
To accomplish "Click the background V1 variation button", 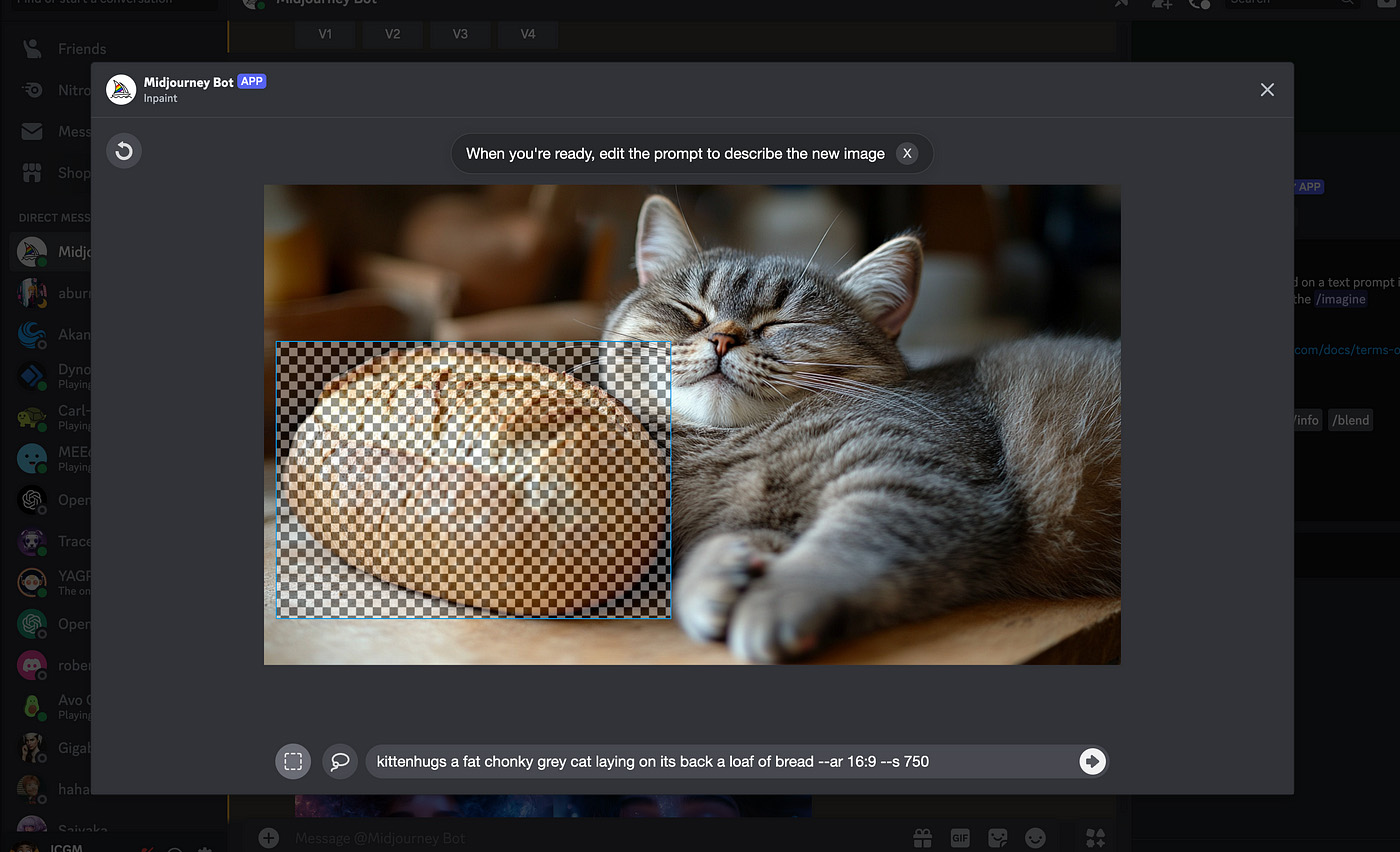I will tap(324, 34).
